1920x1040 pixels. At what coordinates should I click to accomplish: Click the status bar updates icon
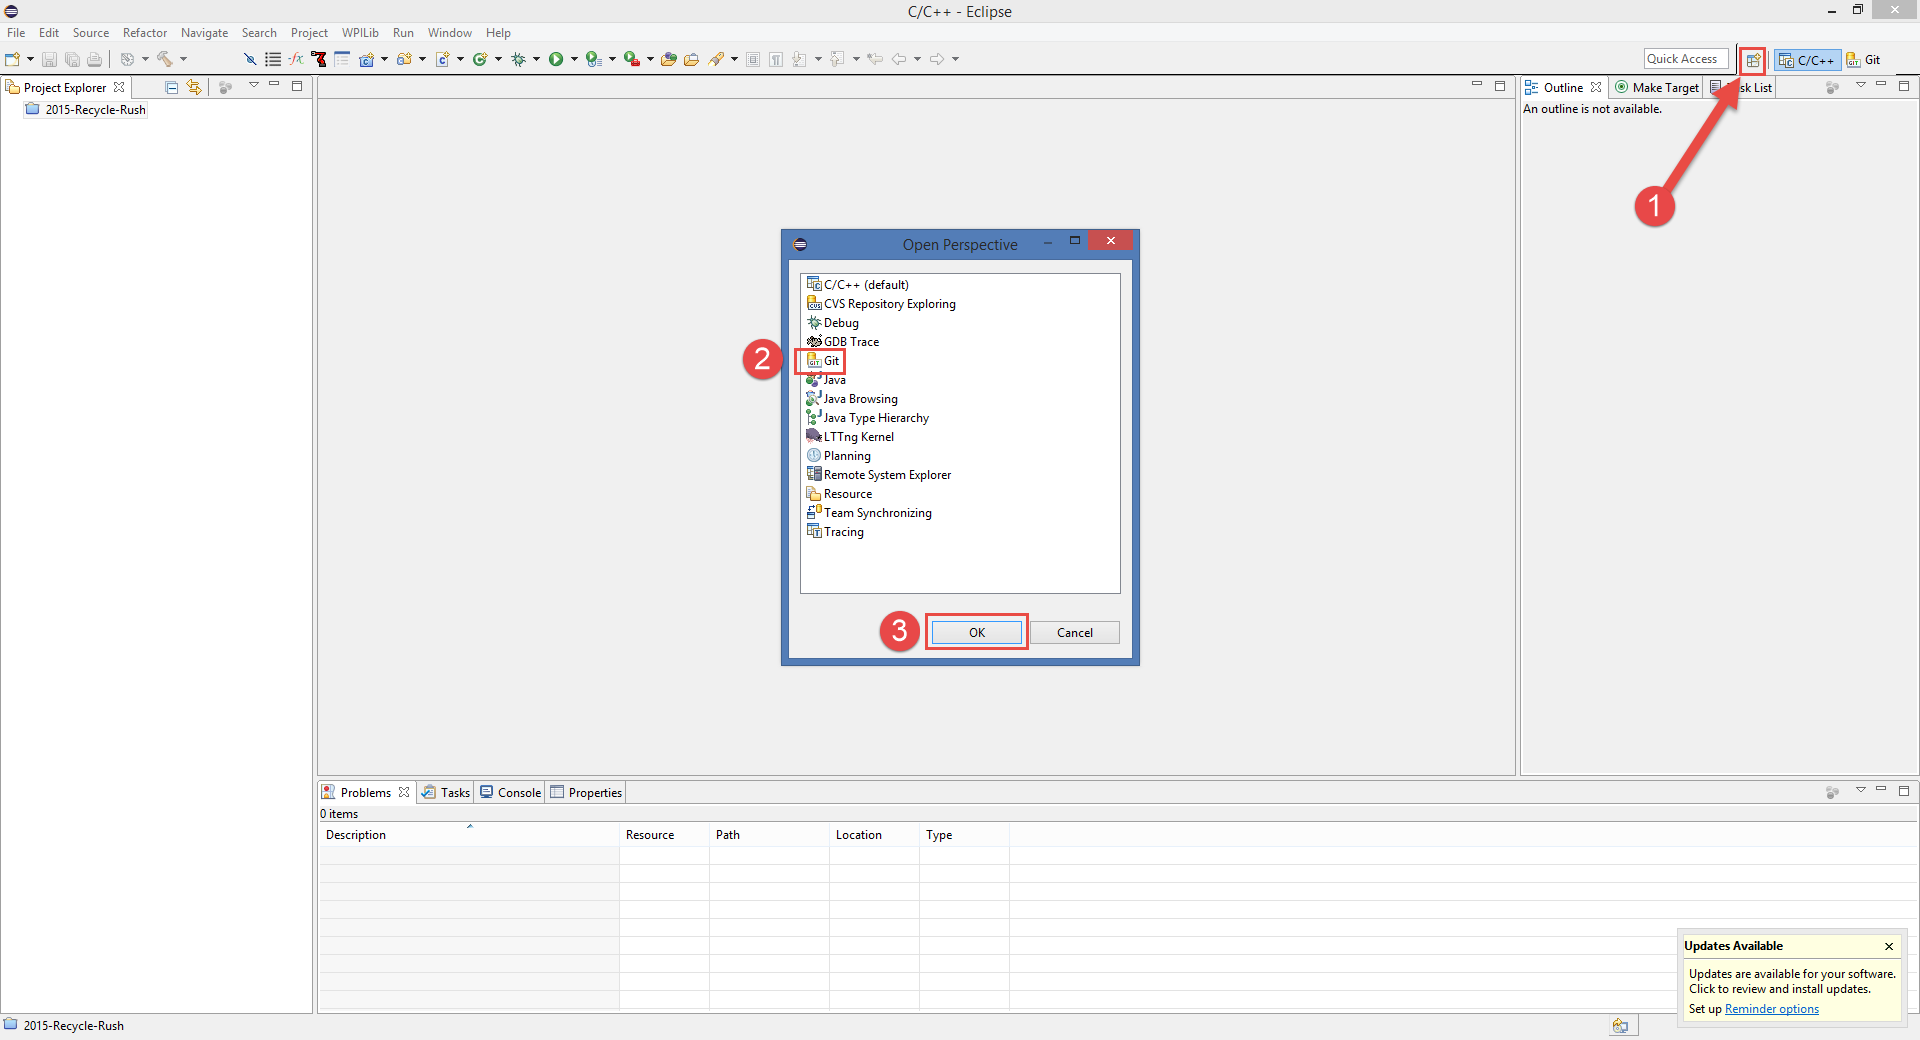1620,1025
